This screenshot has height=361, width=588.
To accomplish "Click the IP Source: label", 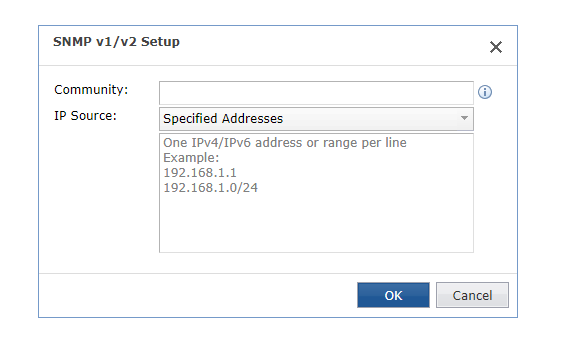I will (86, 116).
